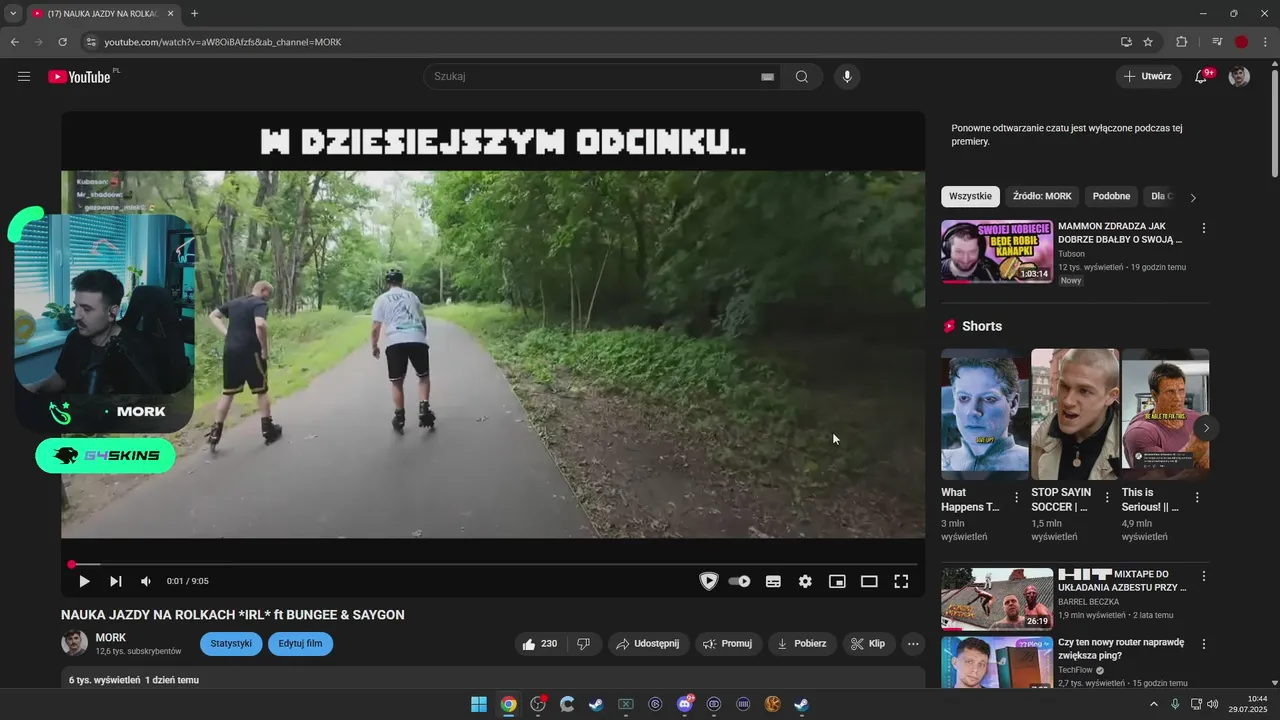
Task: Toggle the autoplay switch in player
Action: 739,581
